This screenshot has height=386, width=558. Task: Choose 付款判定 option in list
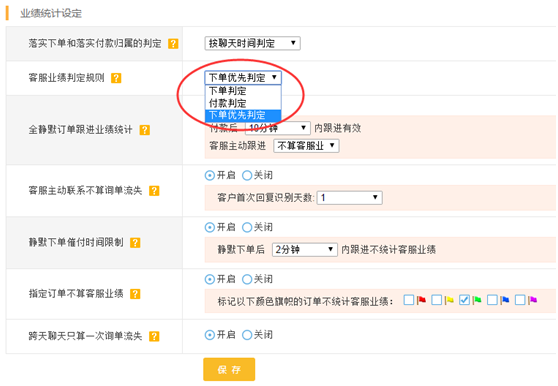(x=243, y=104)
